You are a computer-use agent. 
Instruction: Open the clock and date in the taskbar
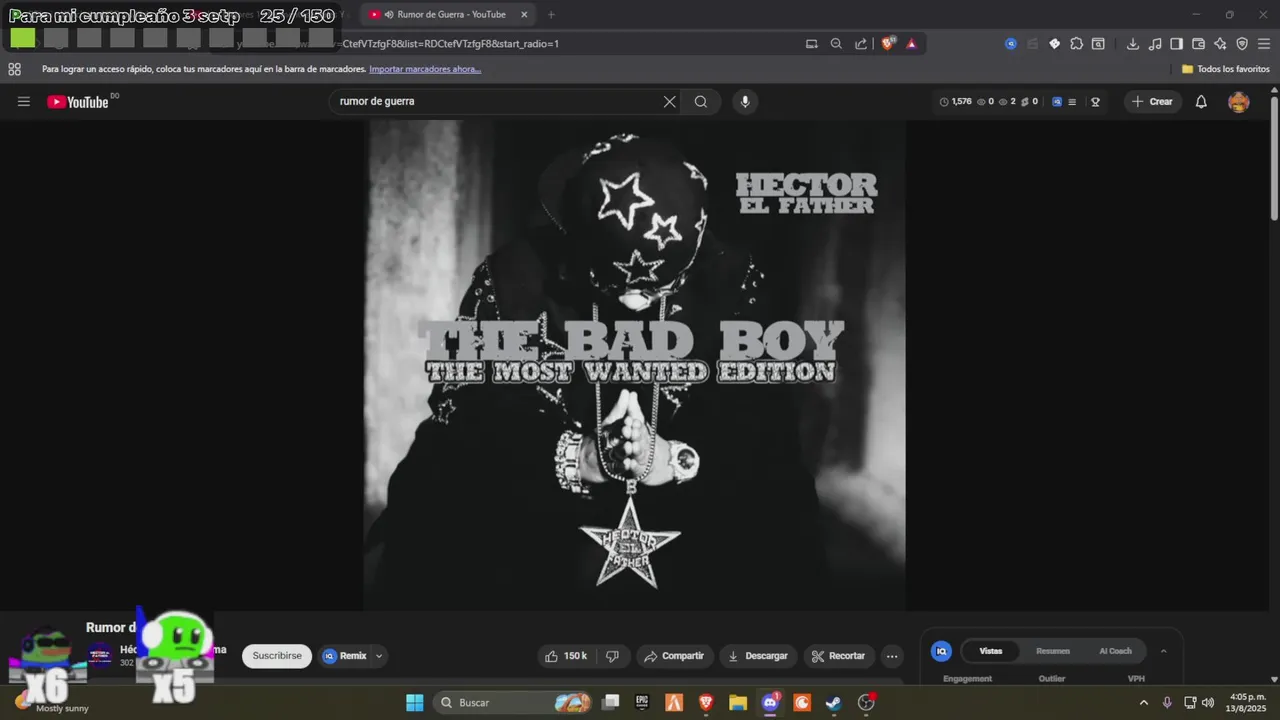pos(1247,703)
